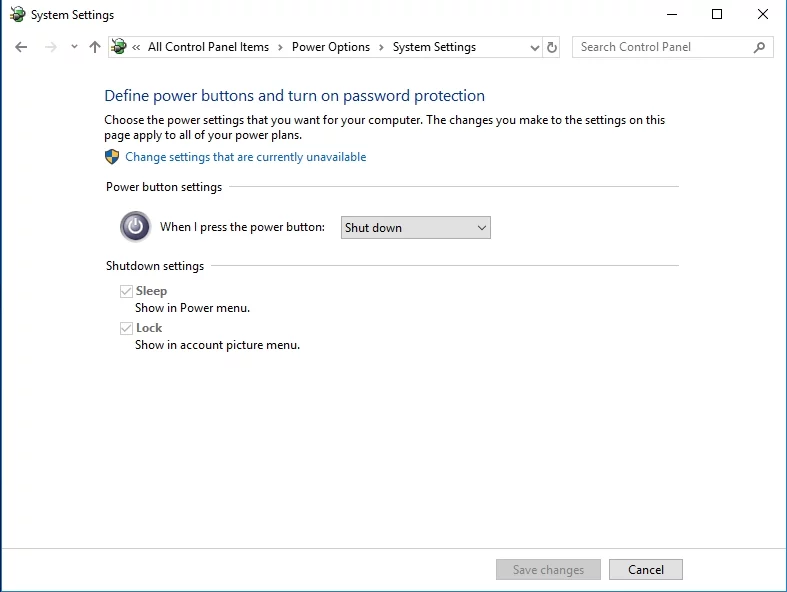Minimize the System Settings window

coord(672,15)
